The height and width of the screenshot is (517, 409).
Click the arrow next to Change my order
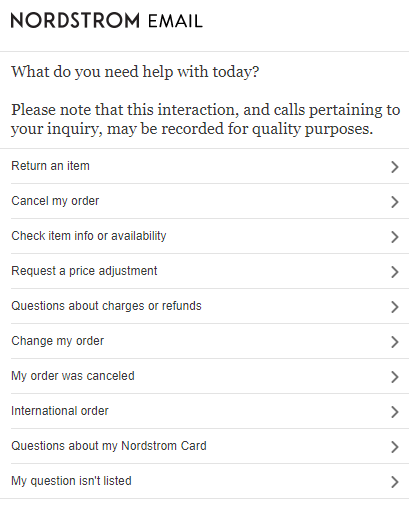coord(395,342)
